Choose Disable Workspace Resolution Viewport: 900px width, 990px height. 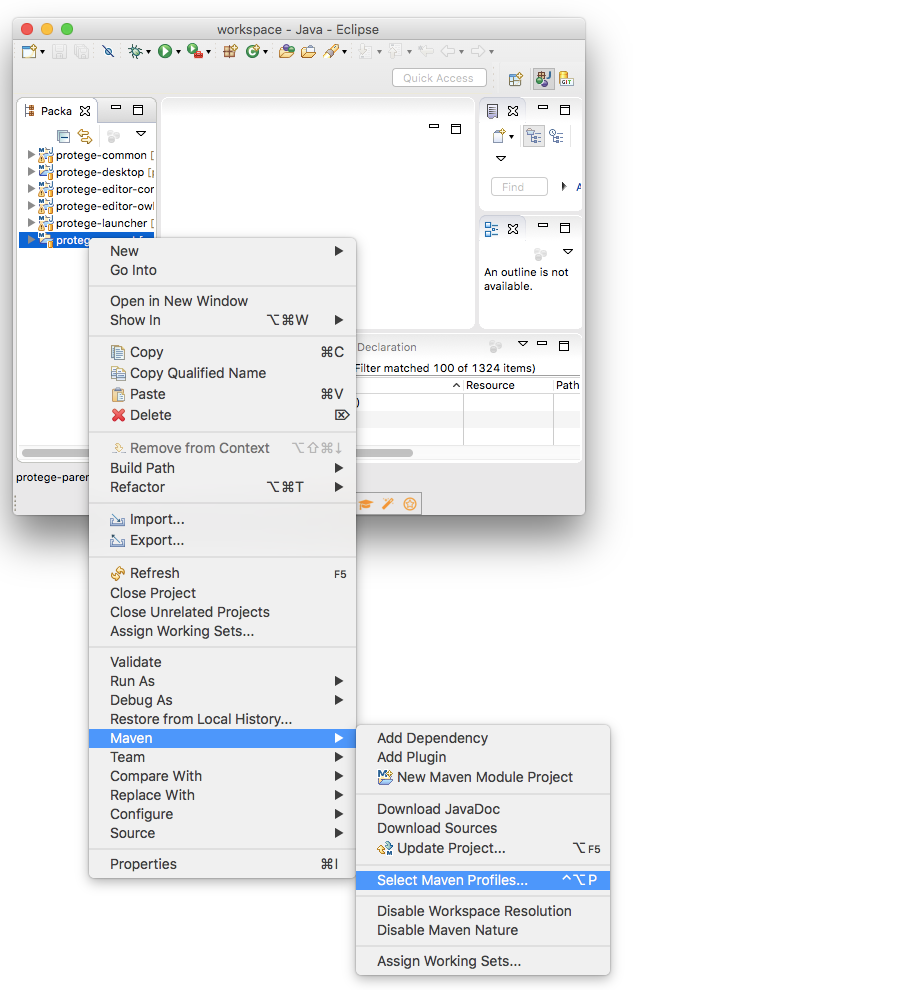pos(483,911)
